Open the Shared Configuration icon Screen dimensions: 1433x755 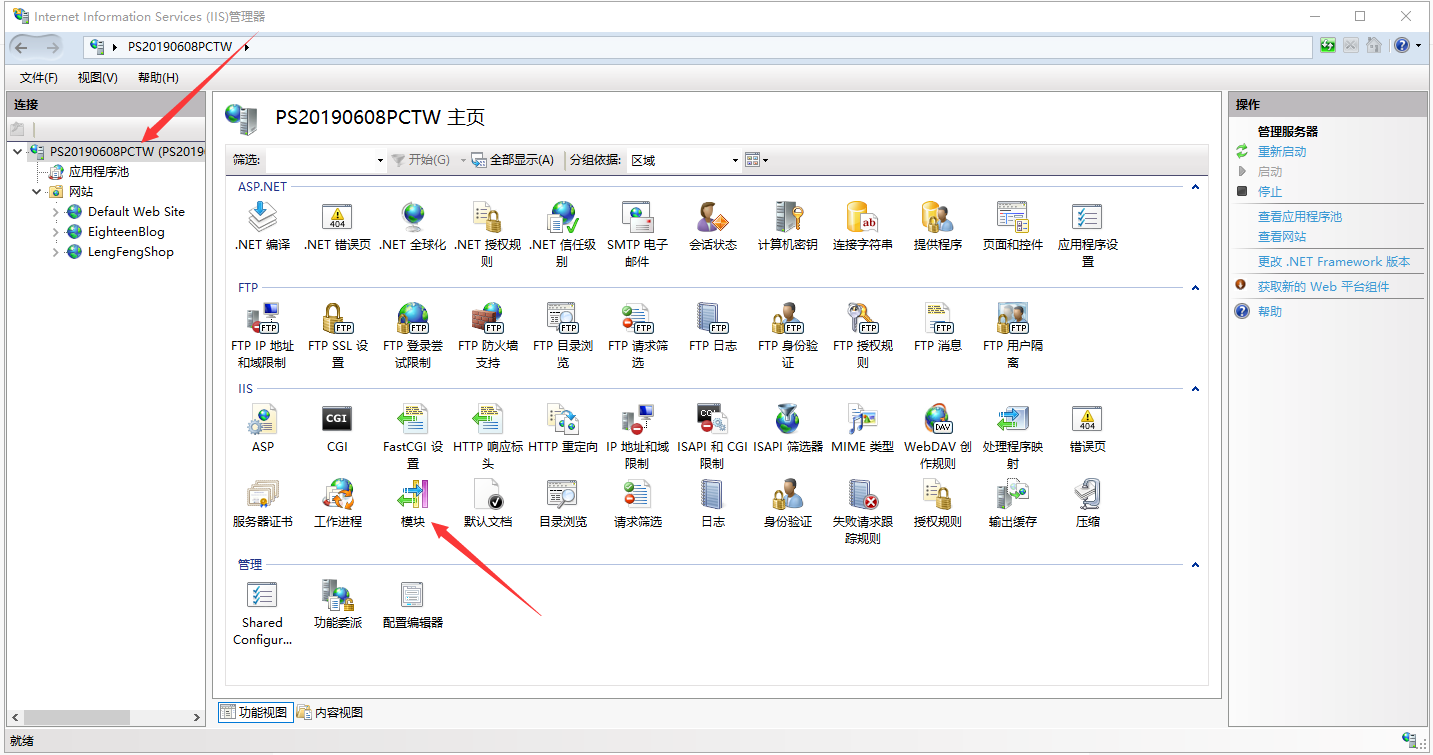click(262, 613)
